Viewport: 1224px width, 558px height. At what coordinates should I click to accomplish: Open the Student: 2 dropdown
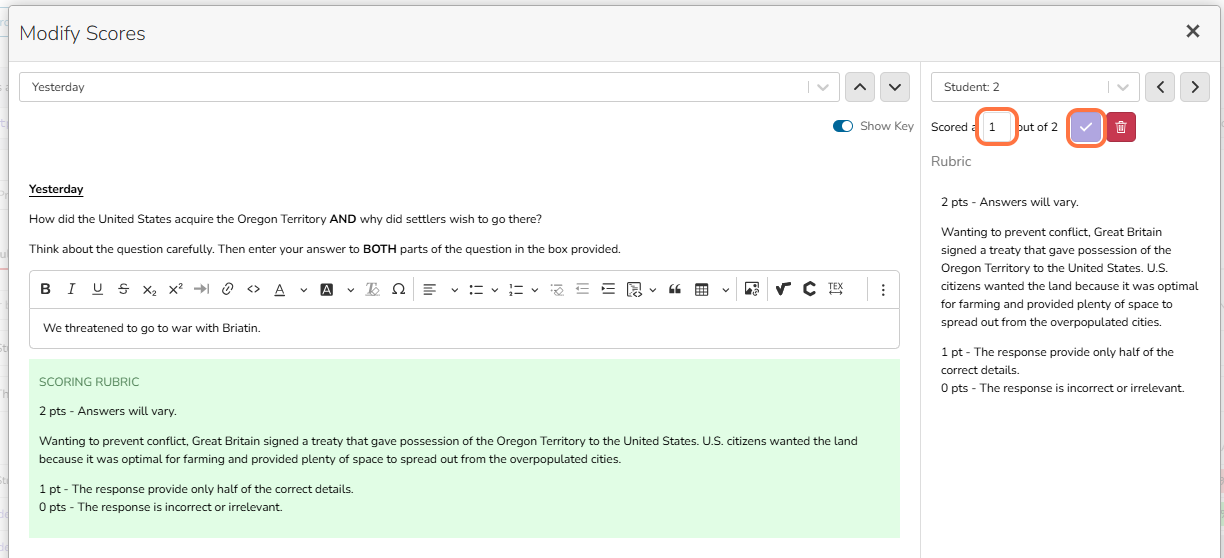(1035, 87)
